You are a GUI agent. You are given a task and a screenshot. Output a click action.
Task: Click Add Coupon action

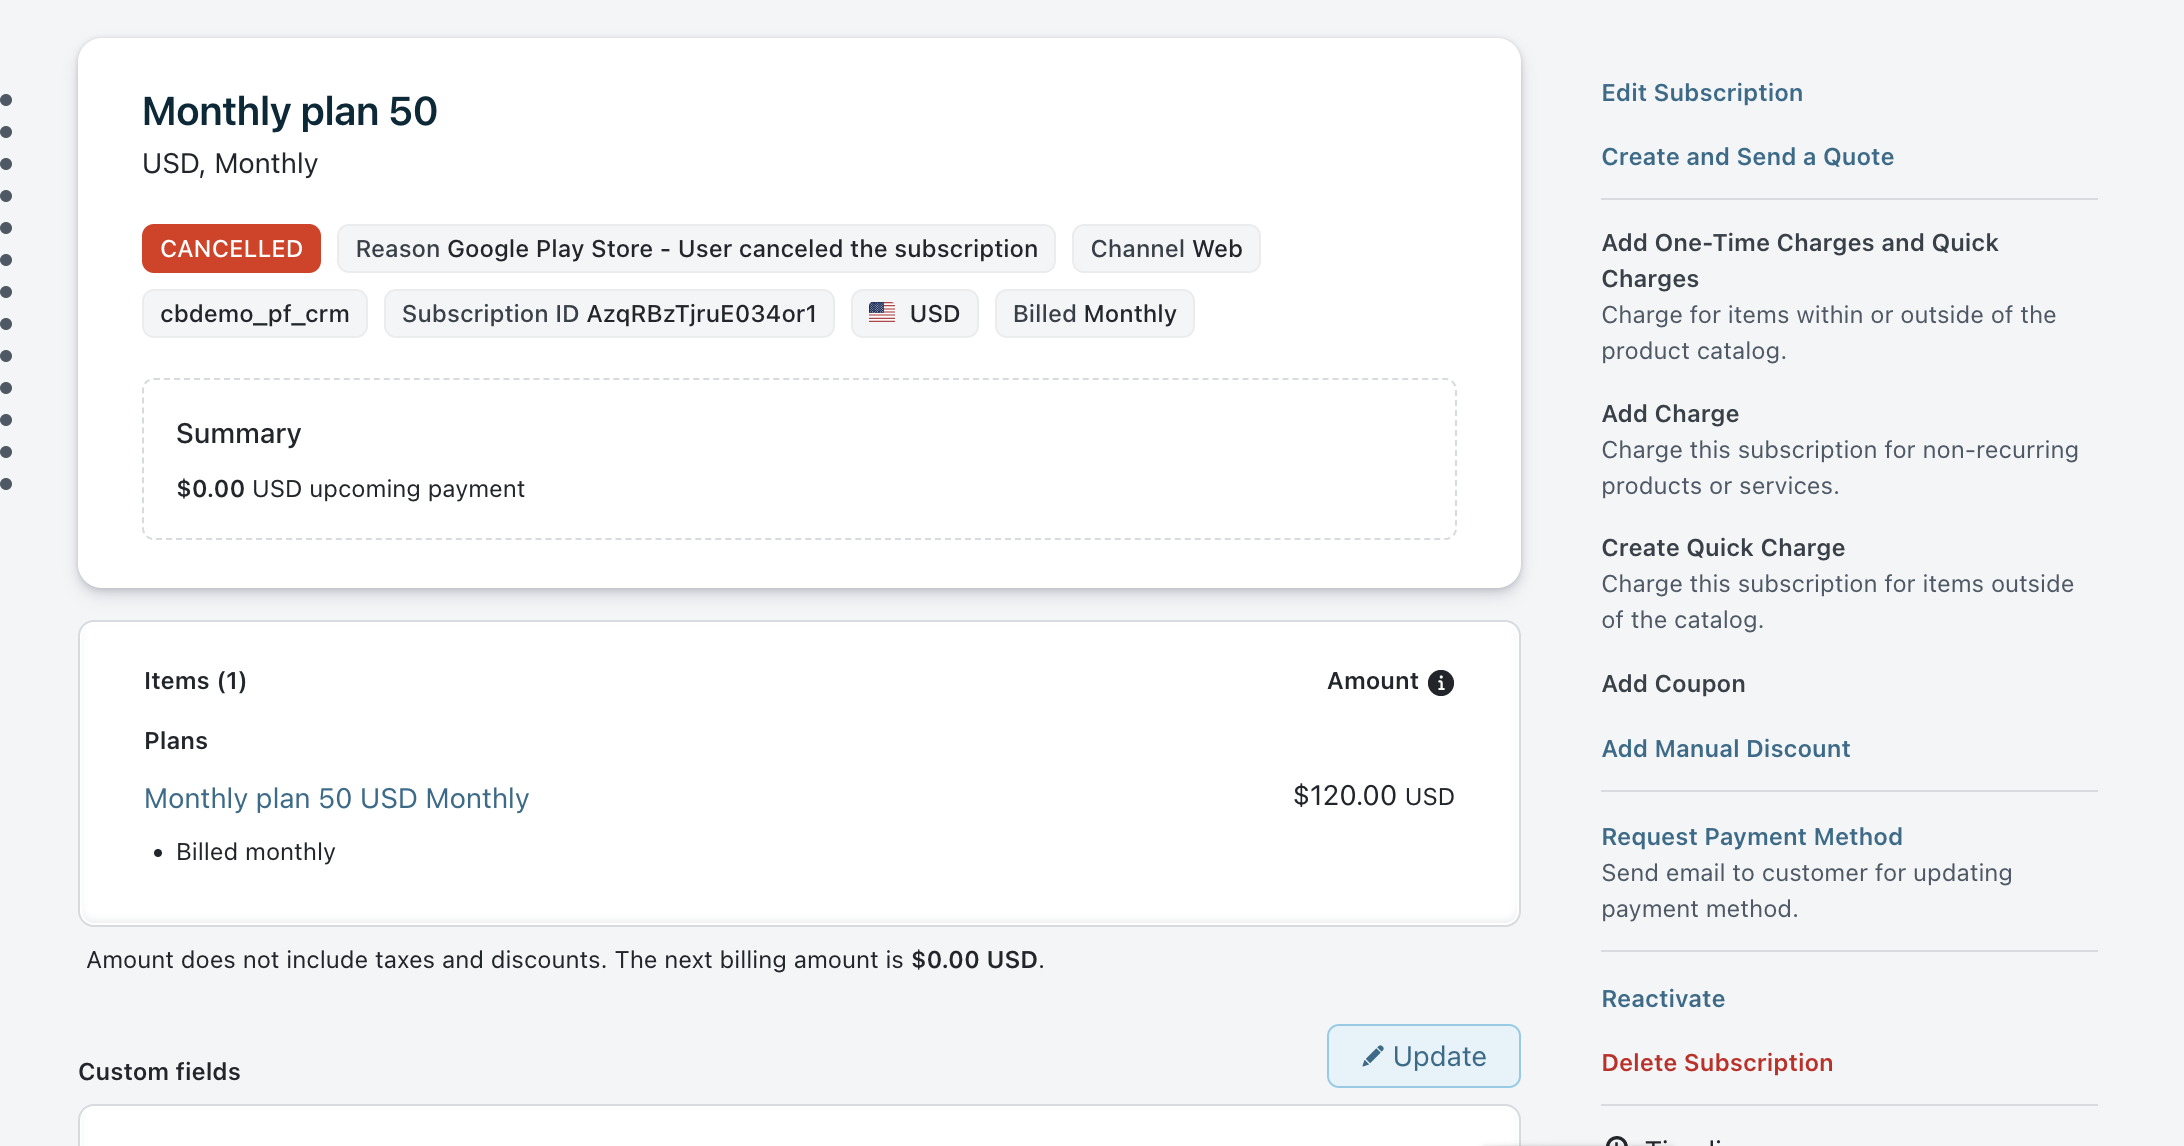click(x=1673, y=684)
